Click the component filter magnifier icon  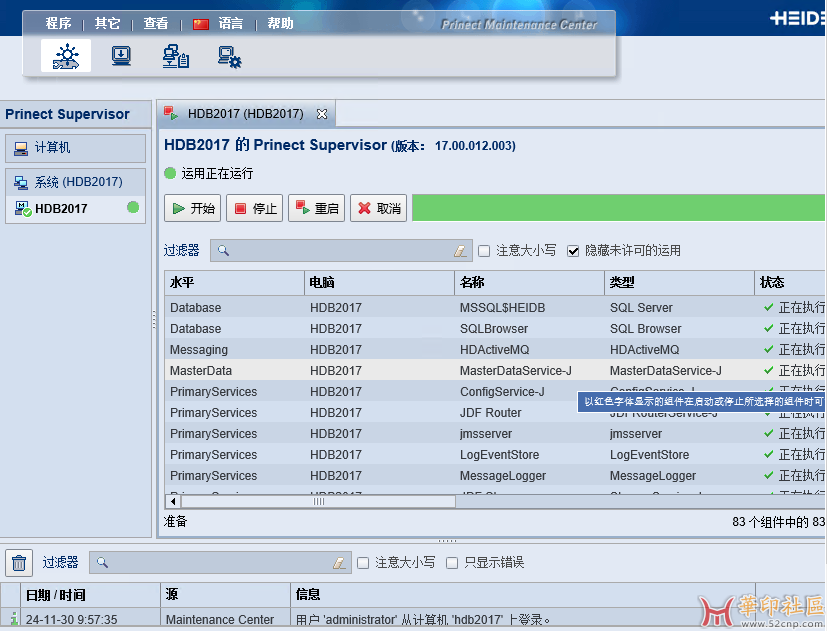point(223,251)
